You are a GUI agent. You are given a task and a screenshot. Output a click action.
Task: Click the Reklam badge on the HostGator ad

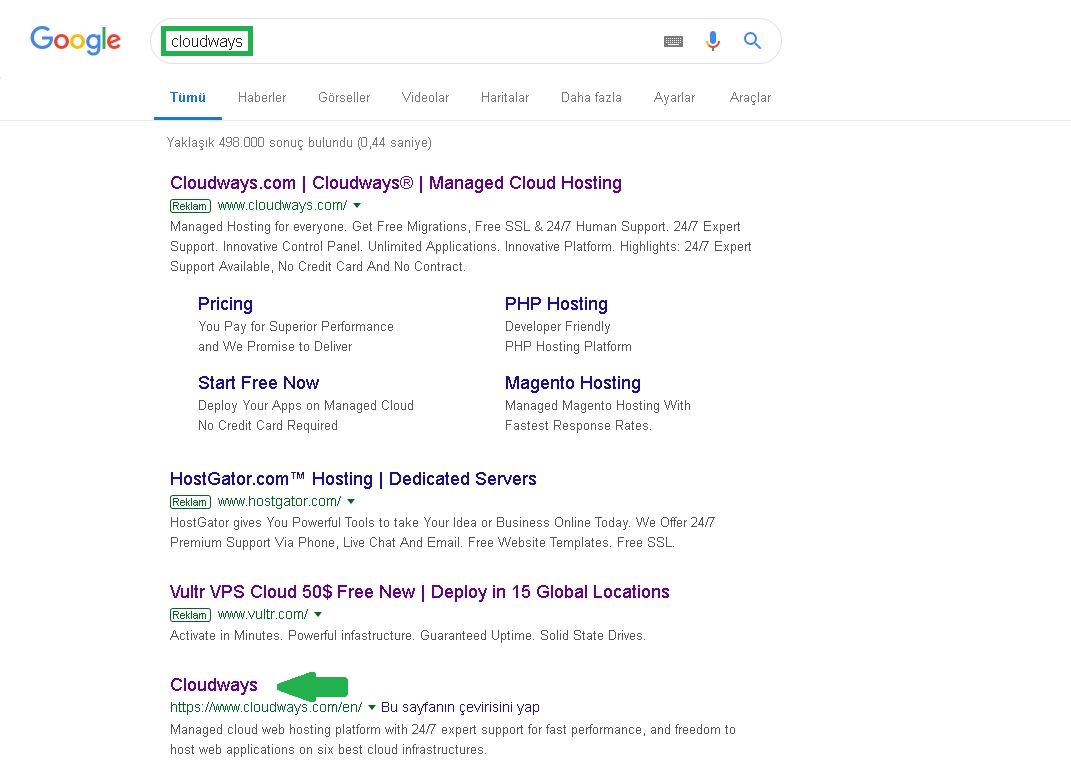[190, 502]
